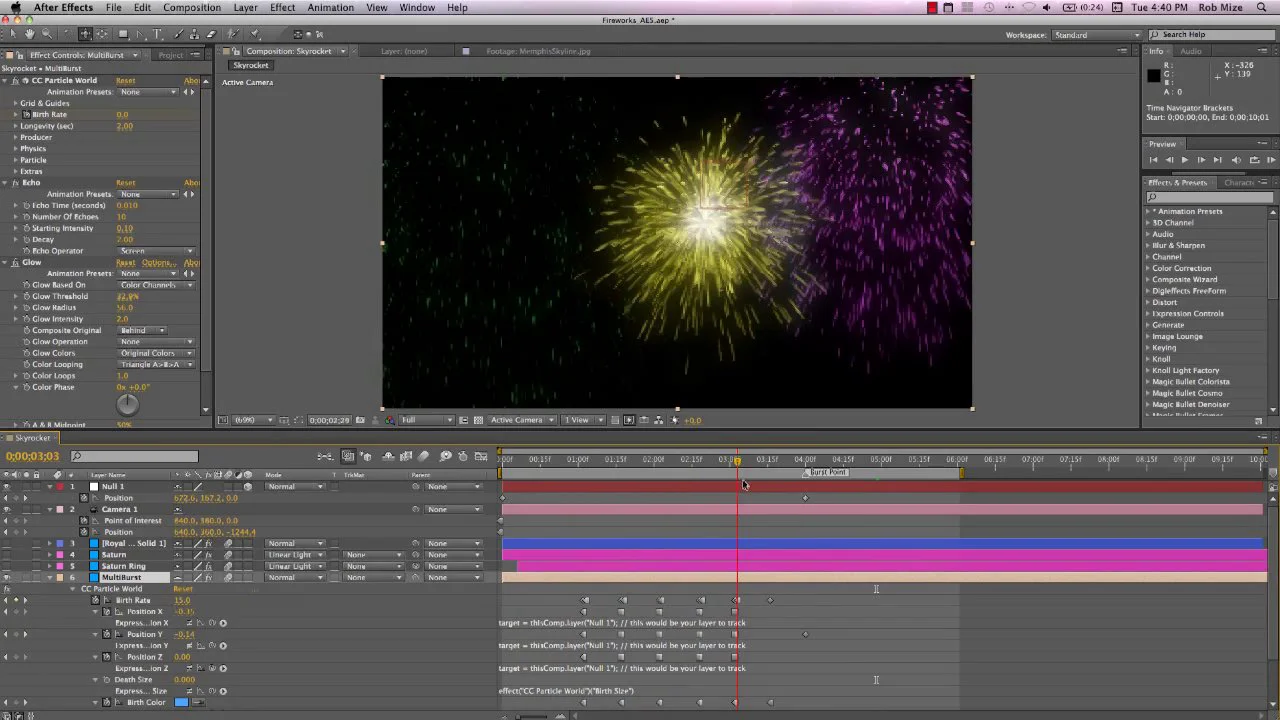
Task: Toggle the Glow effect fx switch
Action: (x=15, y=262)
